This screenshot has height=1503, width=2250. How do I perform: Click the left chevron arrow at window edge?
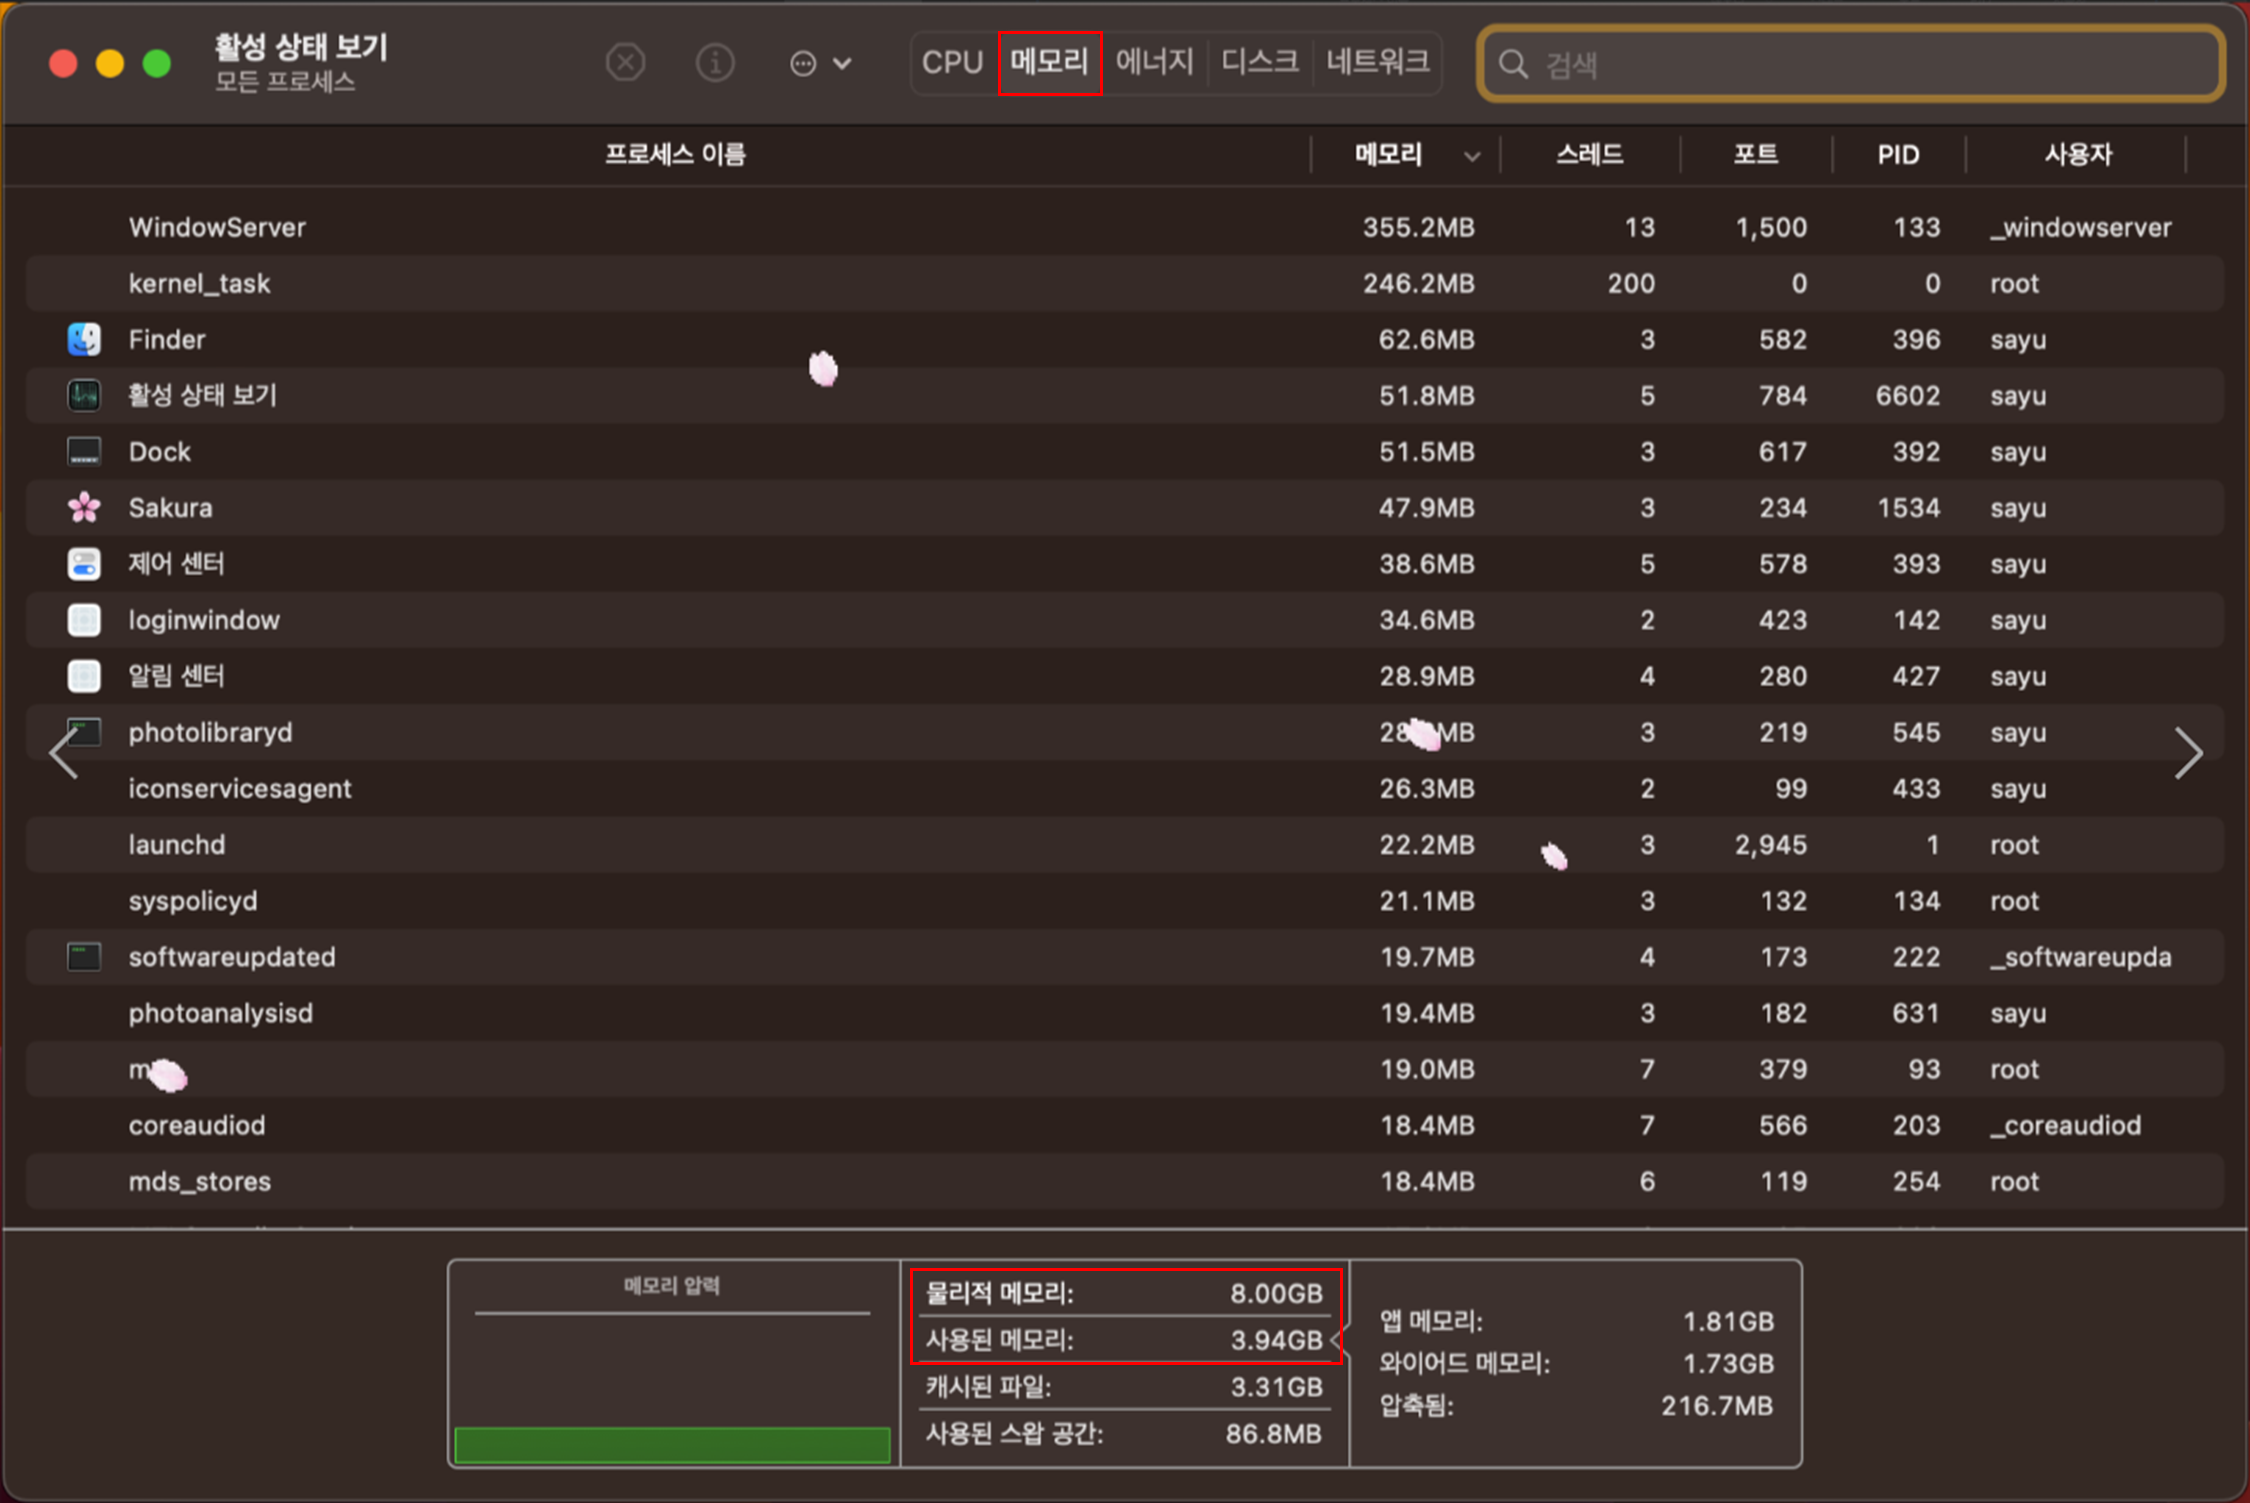tap(64, 753)
